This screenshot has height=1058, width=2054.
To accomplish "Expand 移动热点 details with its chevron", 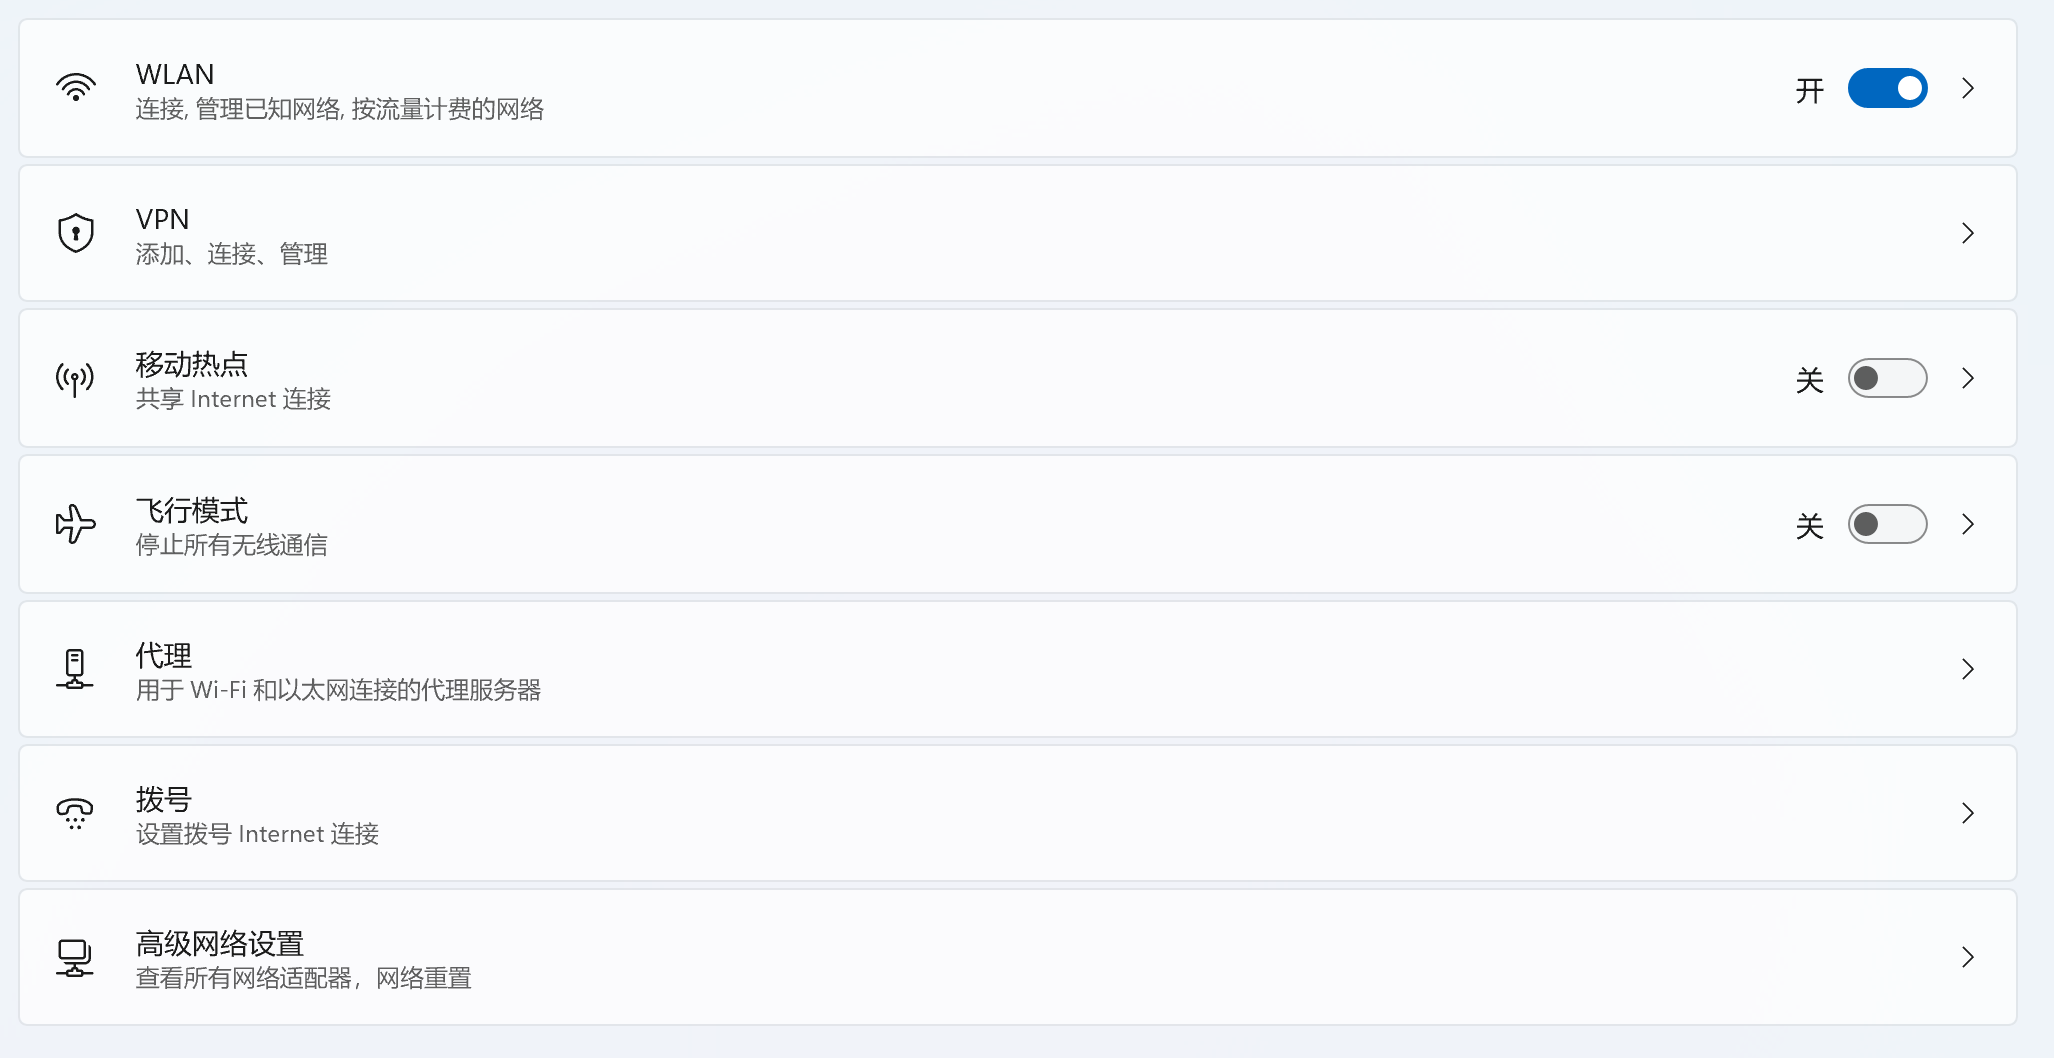I will [x=1968, y=378].
